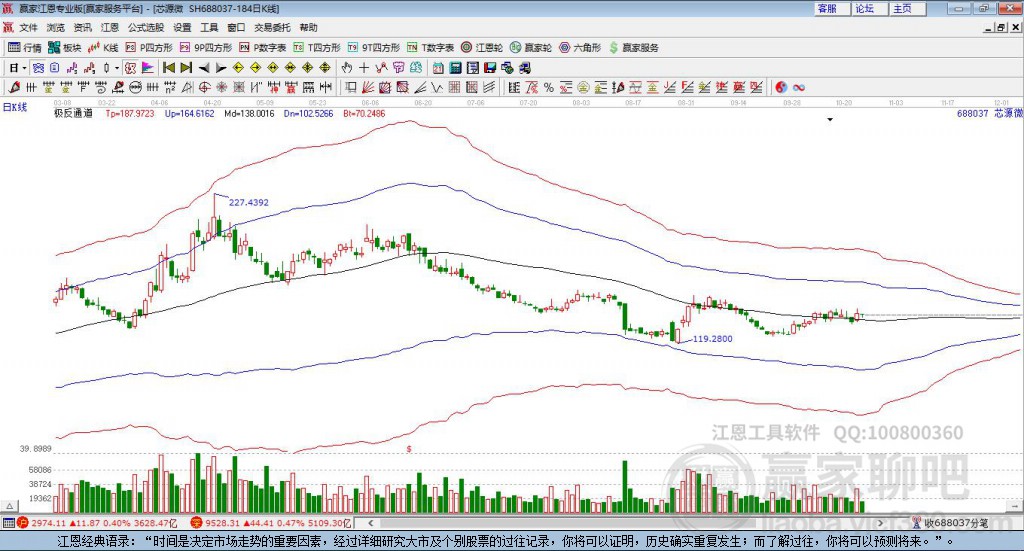Click the blue infinity symbol icon
Viewport: 1024px width, 551px height.
click(799, 87)
